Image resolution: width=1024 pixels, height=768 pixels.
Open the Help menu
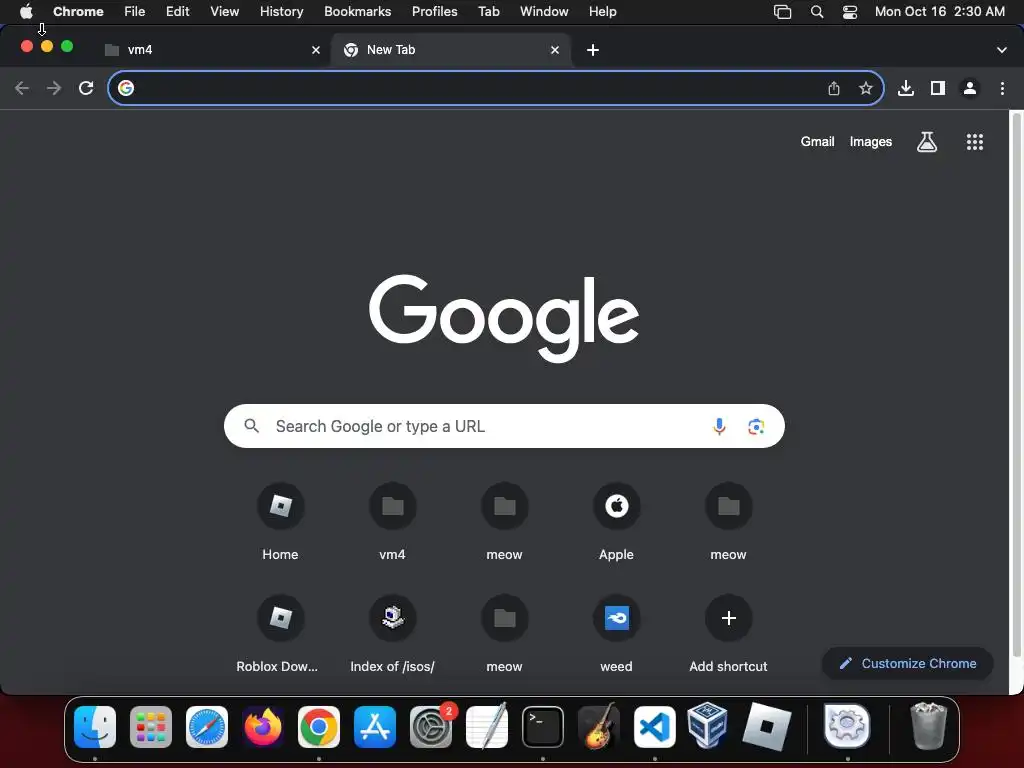pos(603,12)
